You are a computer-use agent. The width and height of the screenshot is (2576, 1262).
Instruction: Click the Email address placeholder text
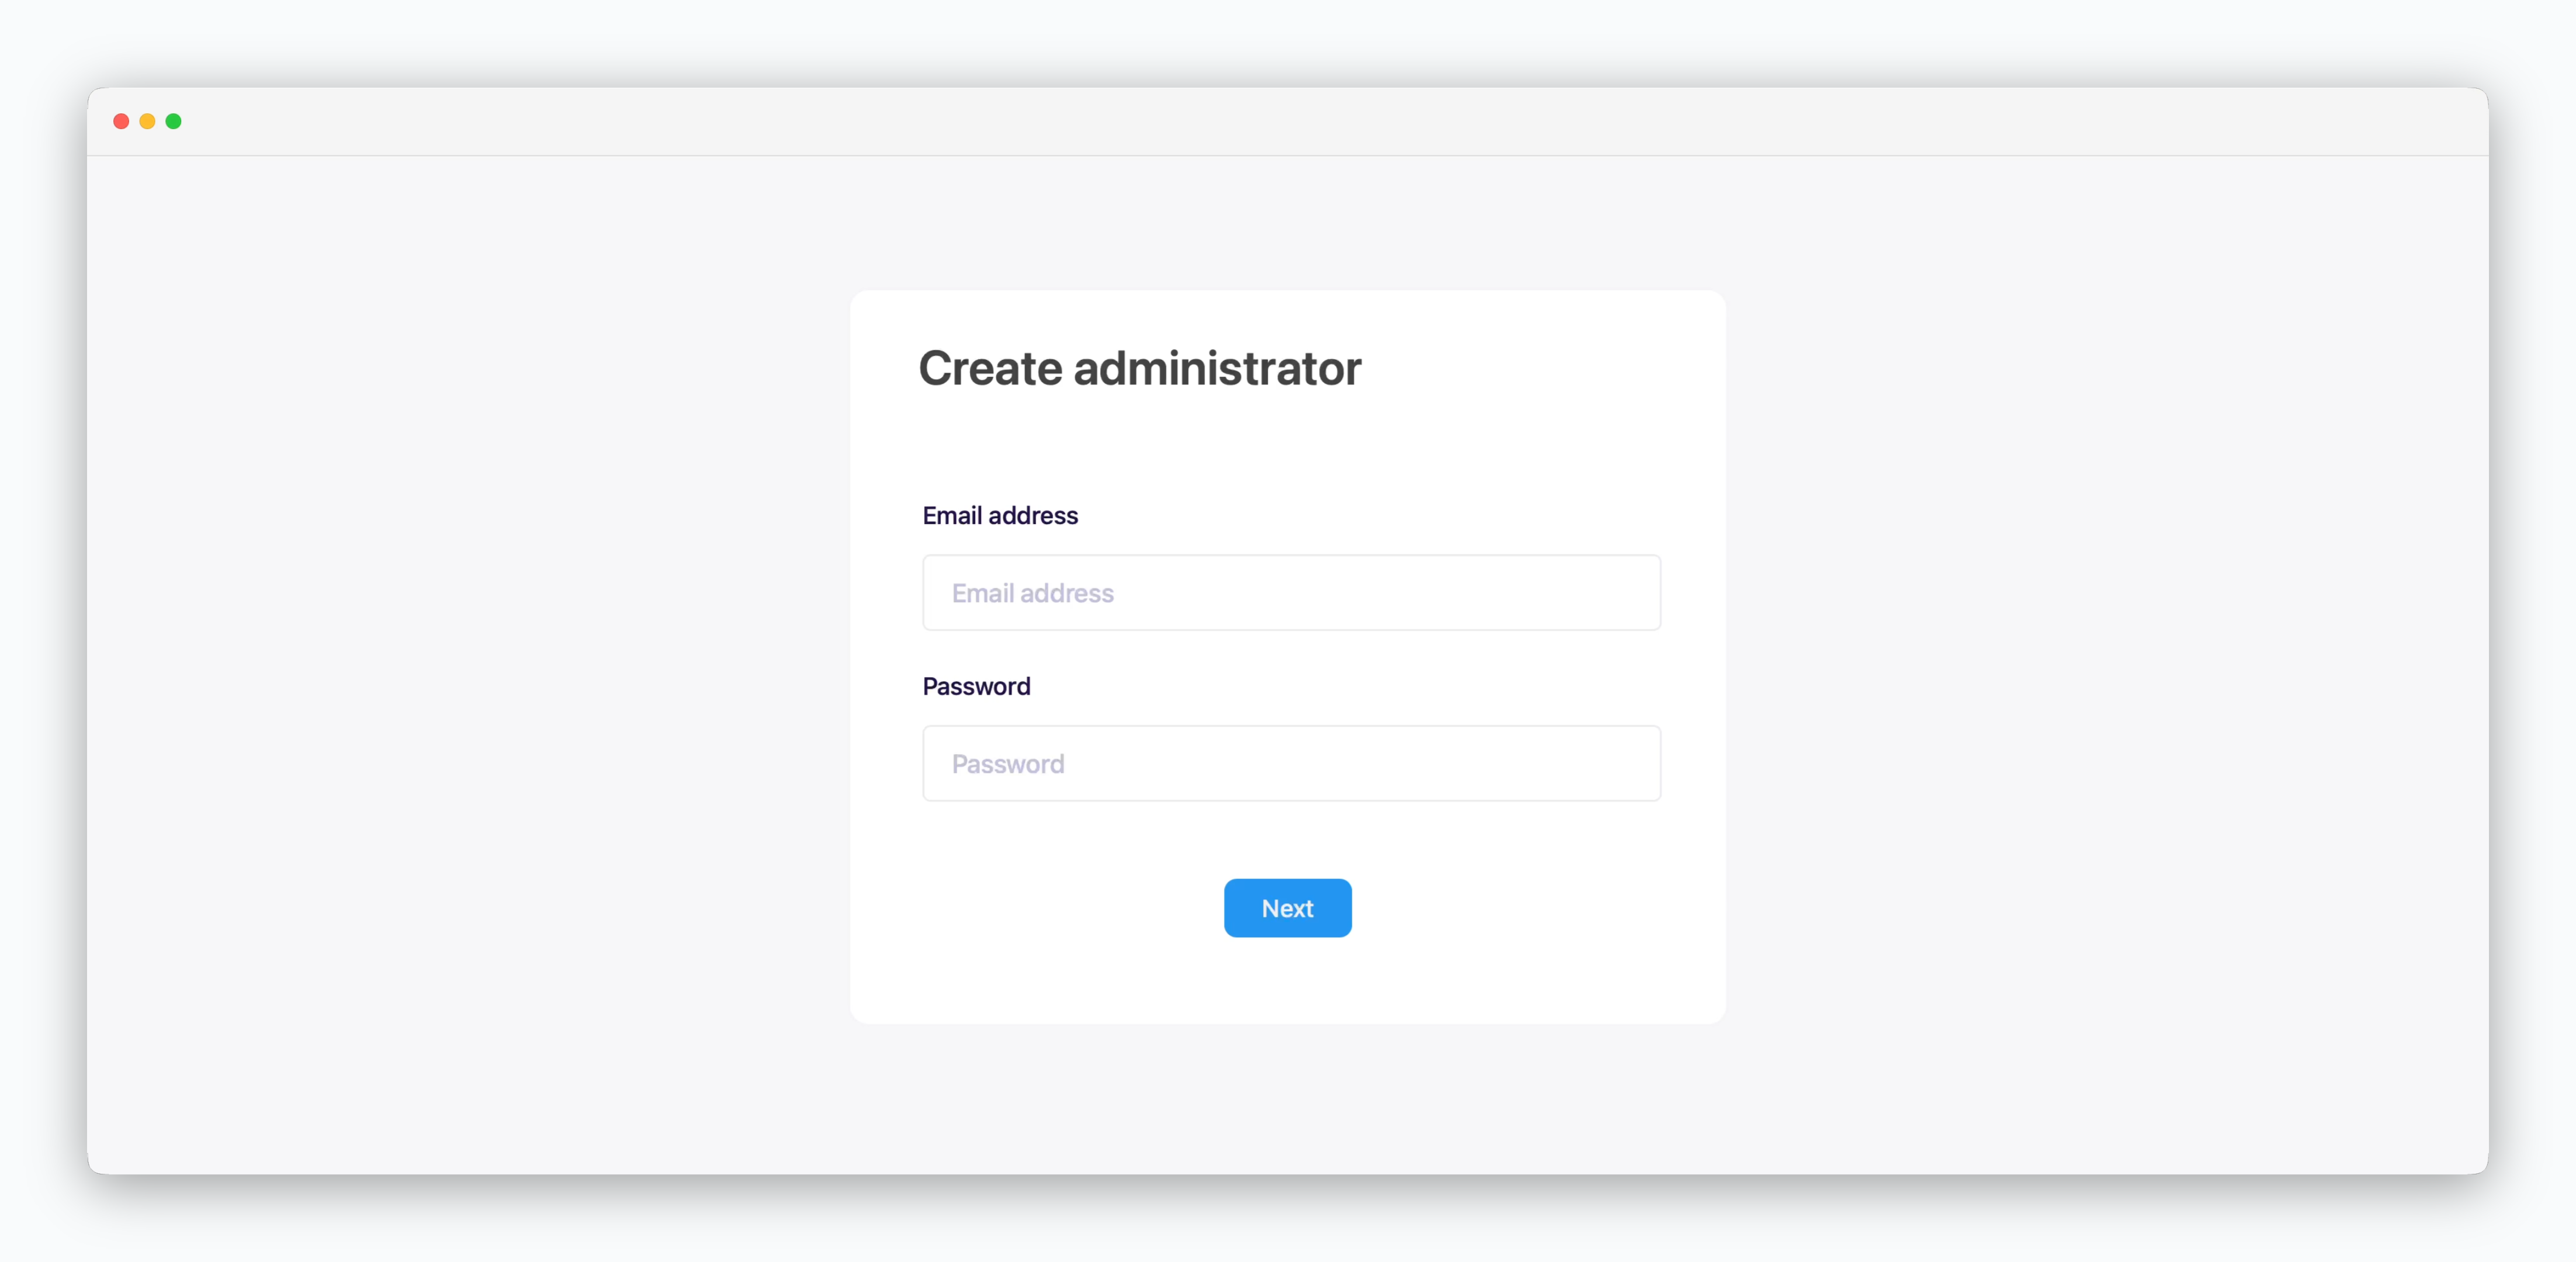(1032, 593)
